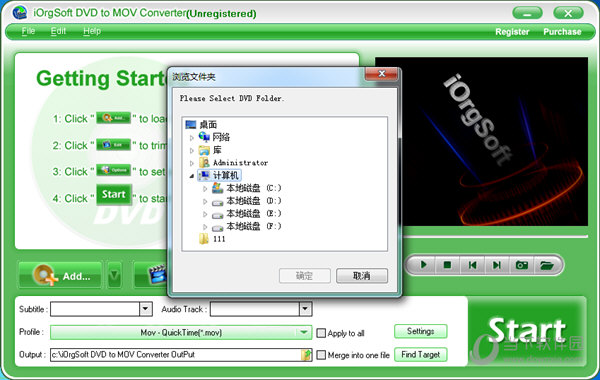Click the Output path input field
The height and width of the screenshot is (380, 600).
coord(175,355)
